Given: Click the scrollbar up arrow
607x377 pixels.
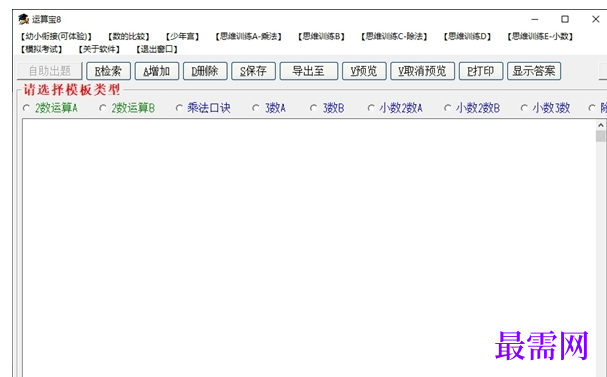Looking at the screenshot, I should click(x=601, y=125).
